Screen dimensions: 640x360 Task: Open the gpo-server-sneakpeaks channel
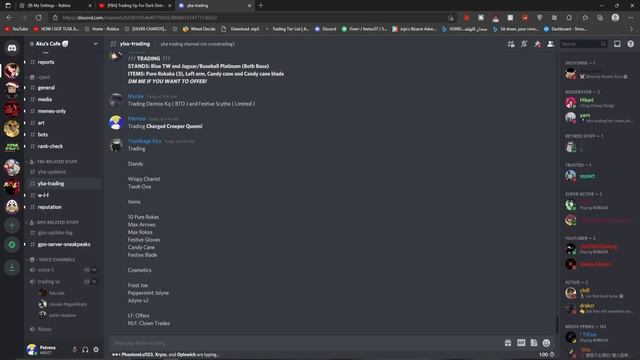pyautogui.click(x=63, y=244)
